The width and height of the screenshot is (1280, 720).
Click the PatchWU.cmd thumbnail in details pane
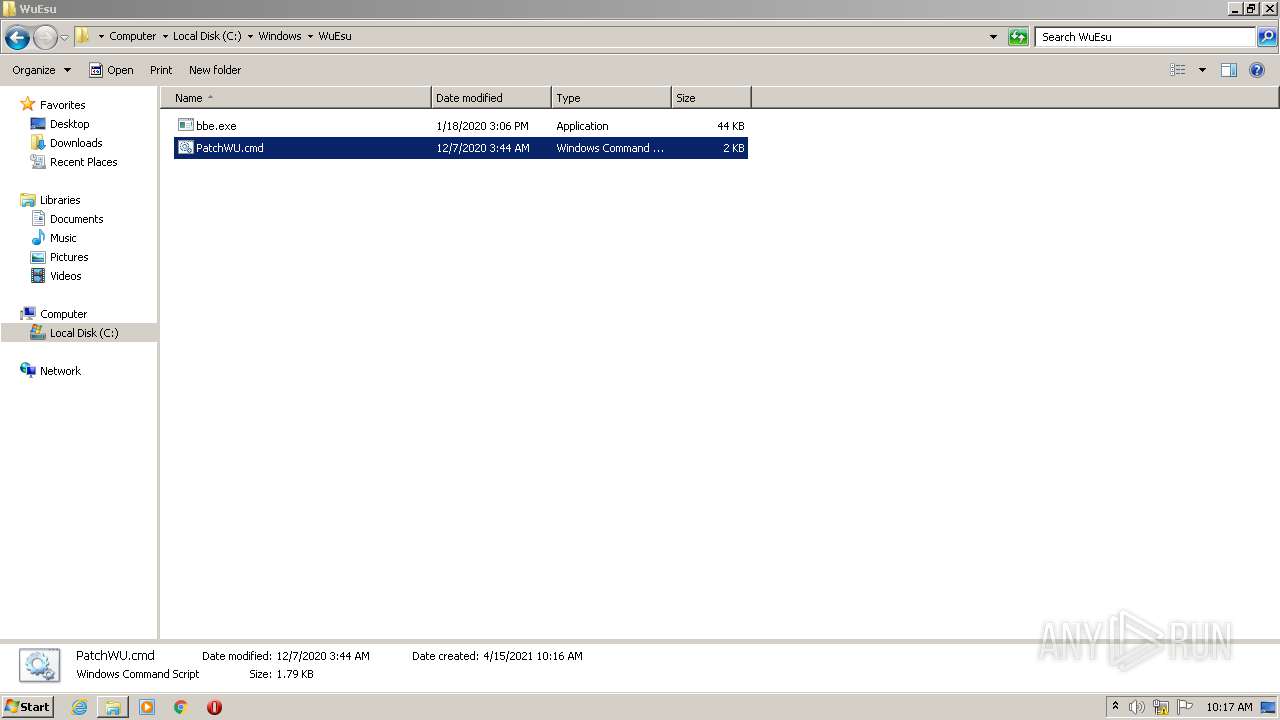[x=39, y=665]
